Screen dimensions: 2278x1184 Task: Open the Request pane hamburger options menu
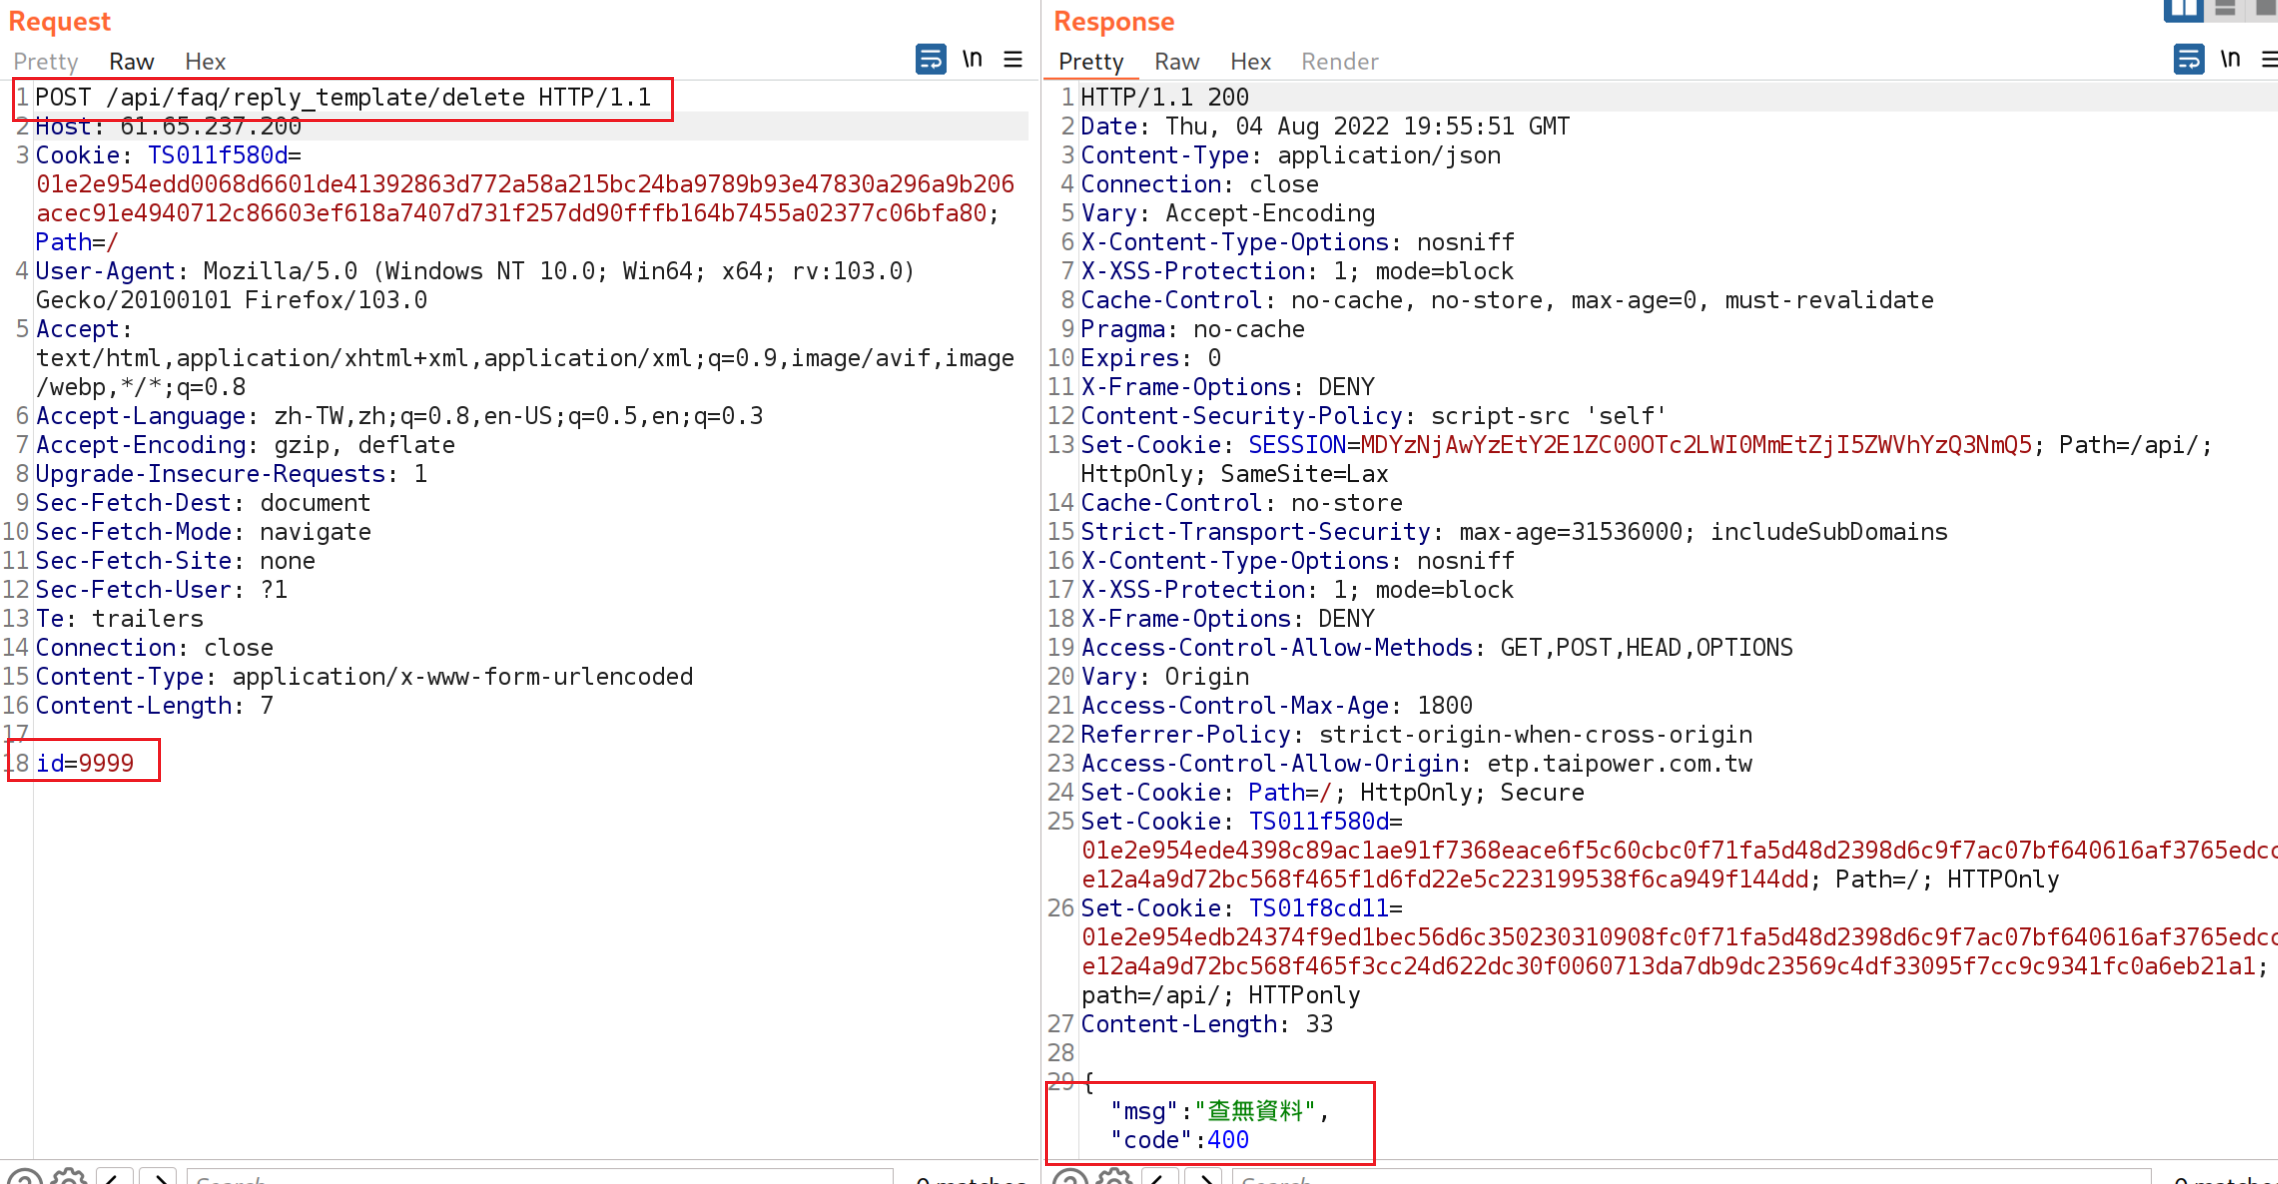pos(1013,59)
